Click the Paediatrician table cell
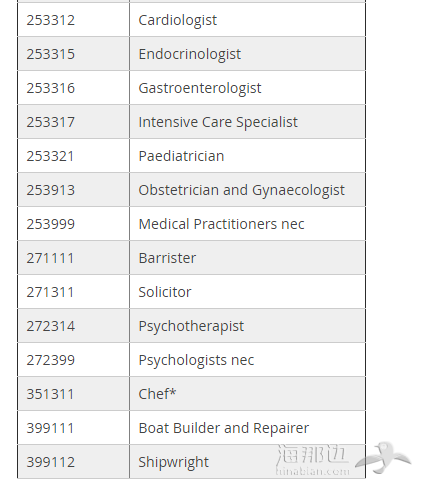The image size is (432, 492). (247, 156)
